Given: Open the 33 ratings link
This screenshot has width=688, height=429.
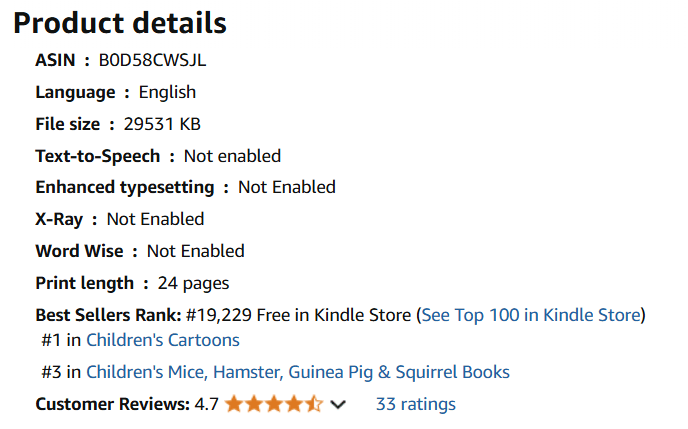Looking at the screenshot, I should coord(415,404).
